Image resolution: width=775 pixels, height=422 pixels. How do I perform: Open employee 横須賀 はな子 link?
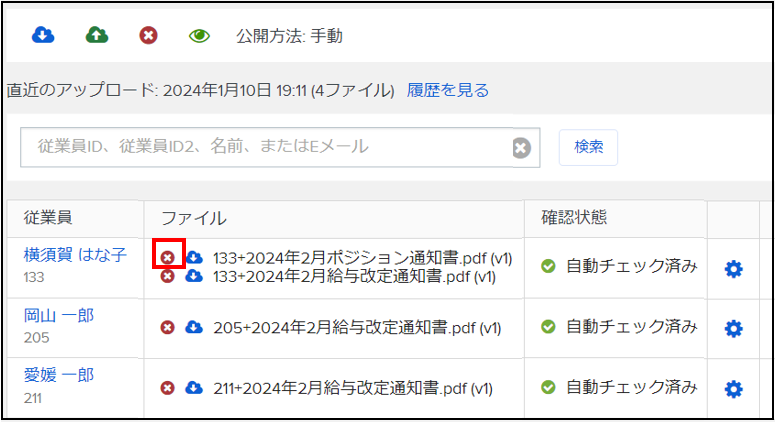coord(75,255)
